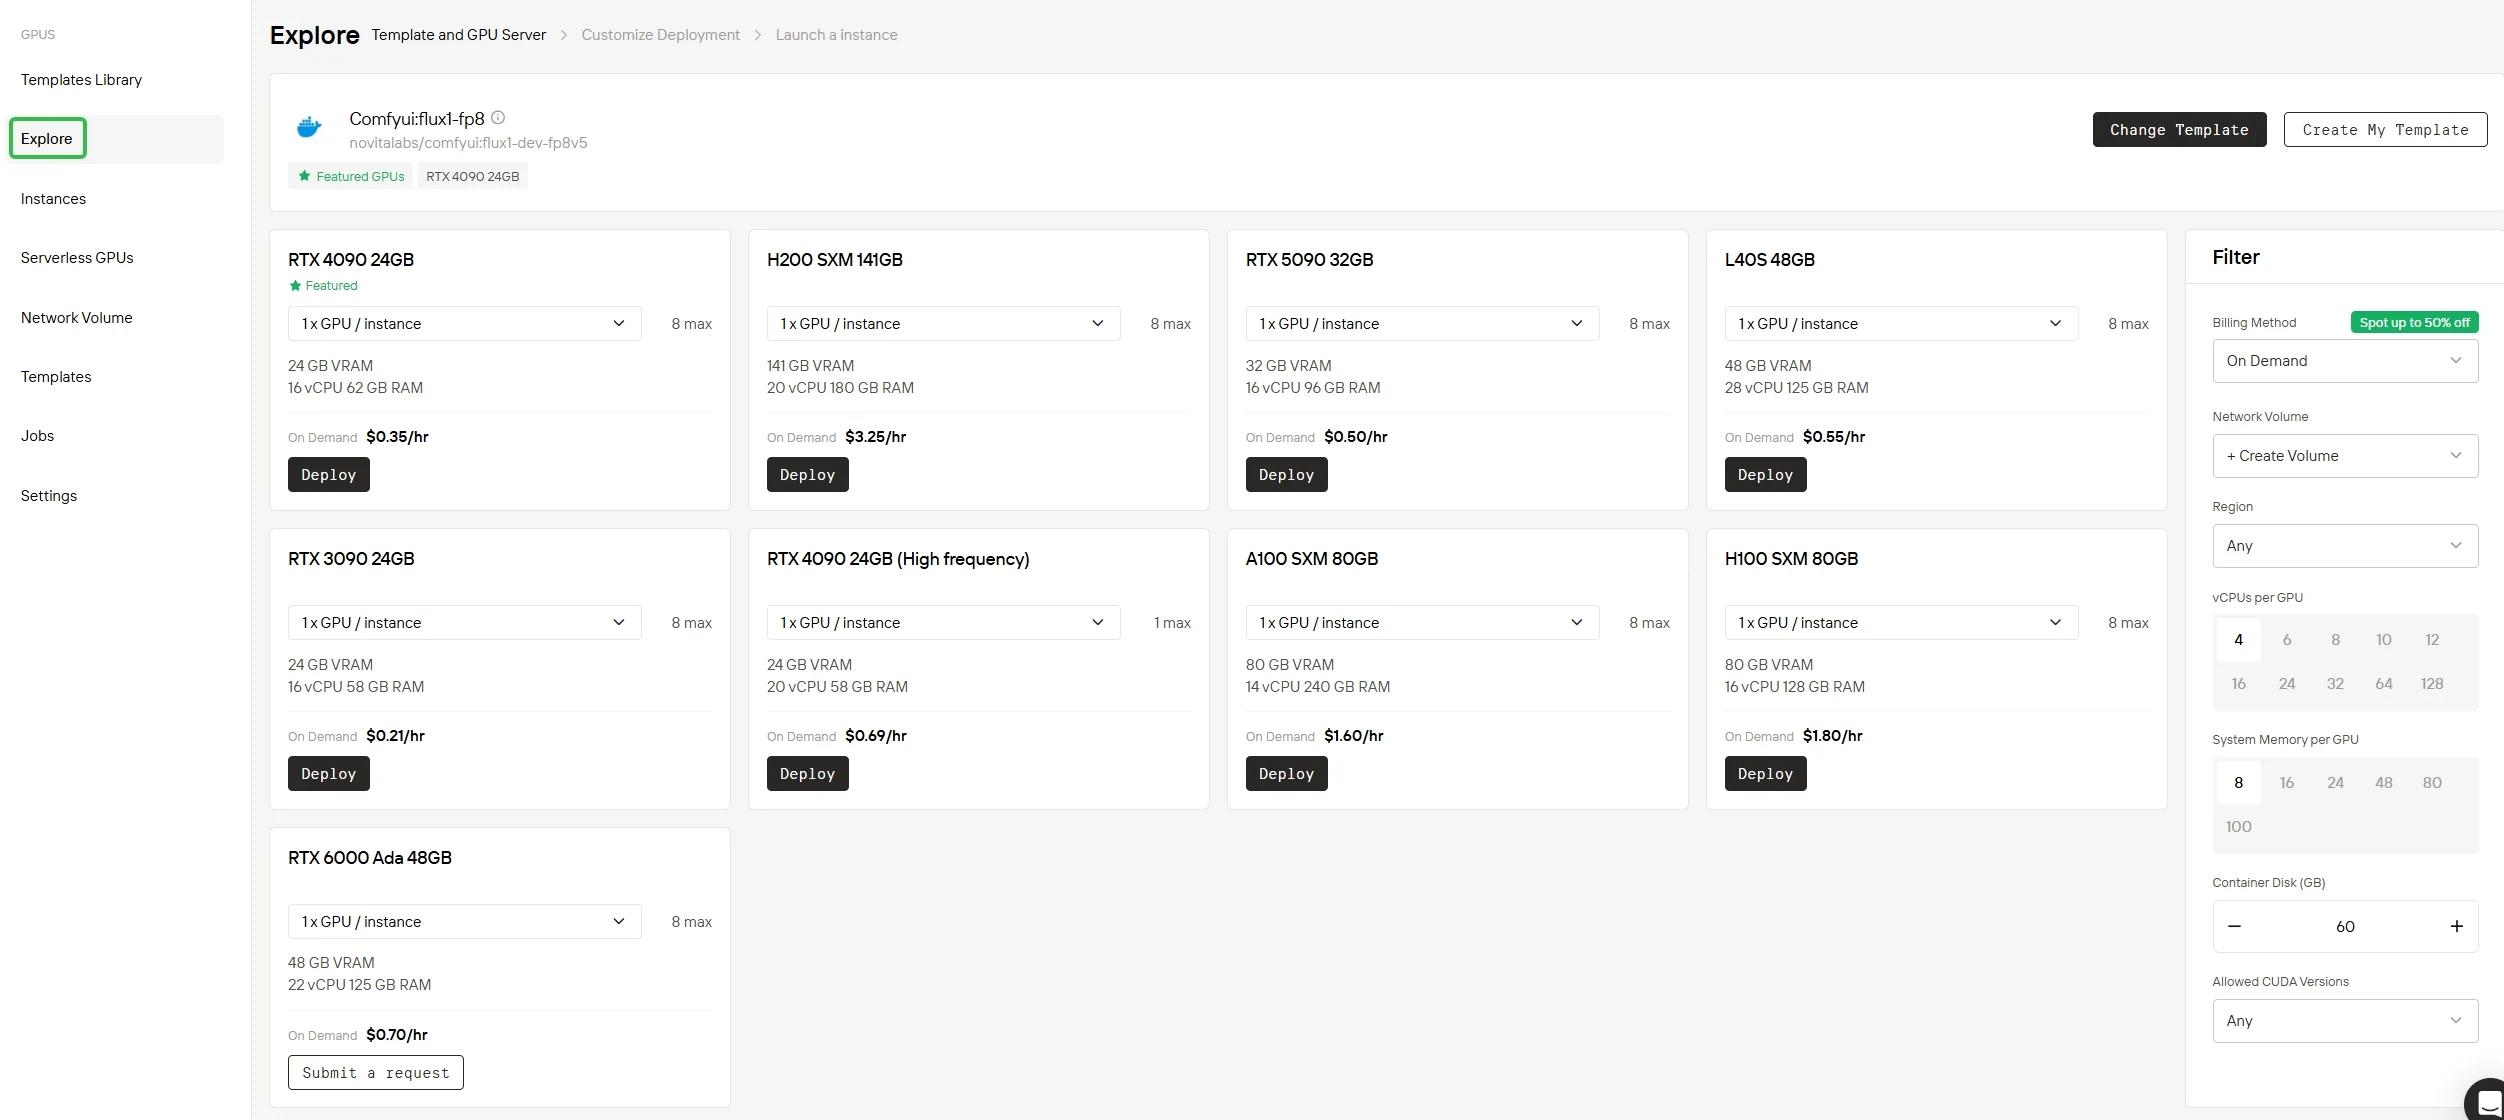This screenshot has height=1120, width=2504.
Task: Open Network Volume in the sidebar
Action: tap(76, 318)
